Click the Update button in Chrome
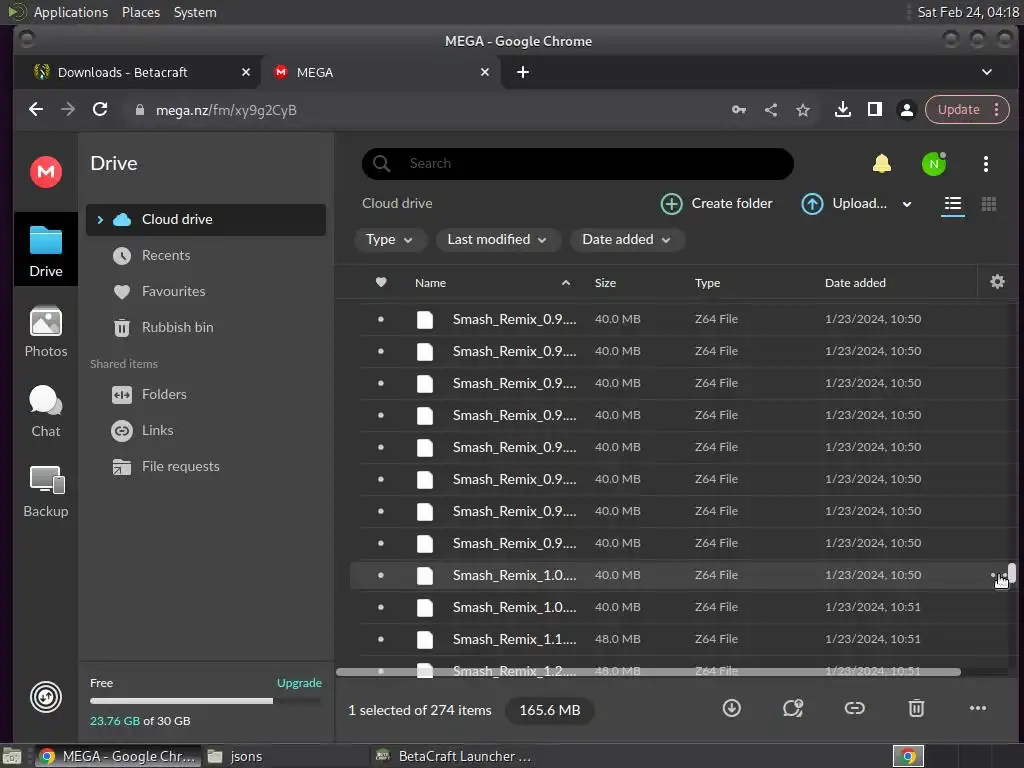1024x768 pixels. pyautogui.click(x=958, y=110)
